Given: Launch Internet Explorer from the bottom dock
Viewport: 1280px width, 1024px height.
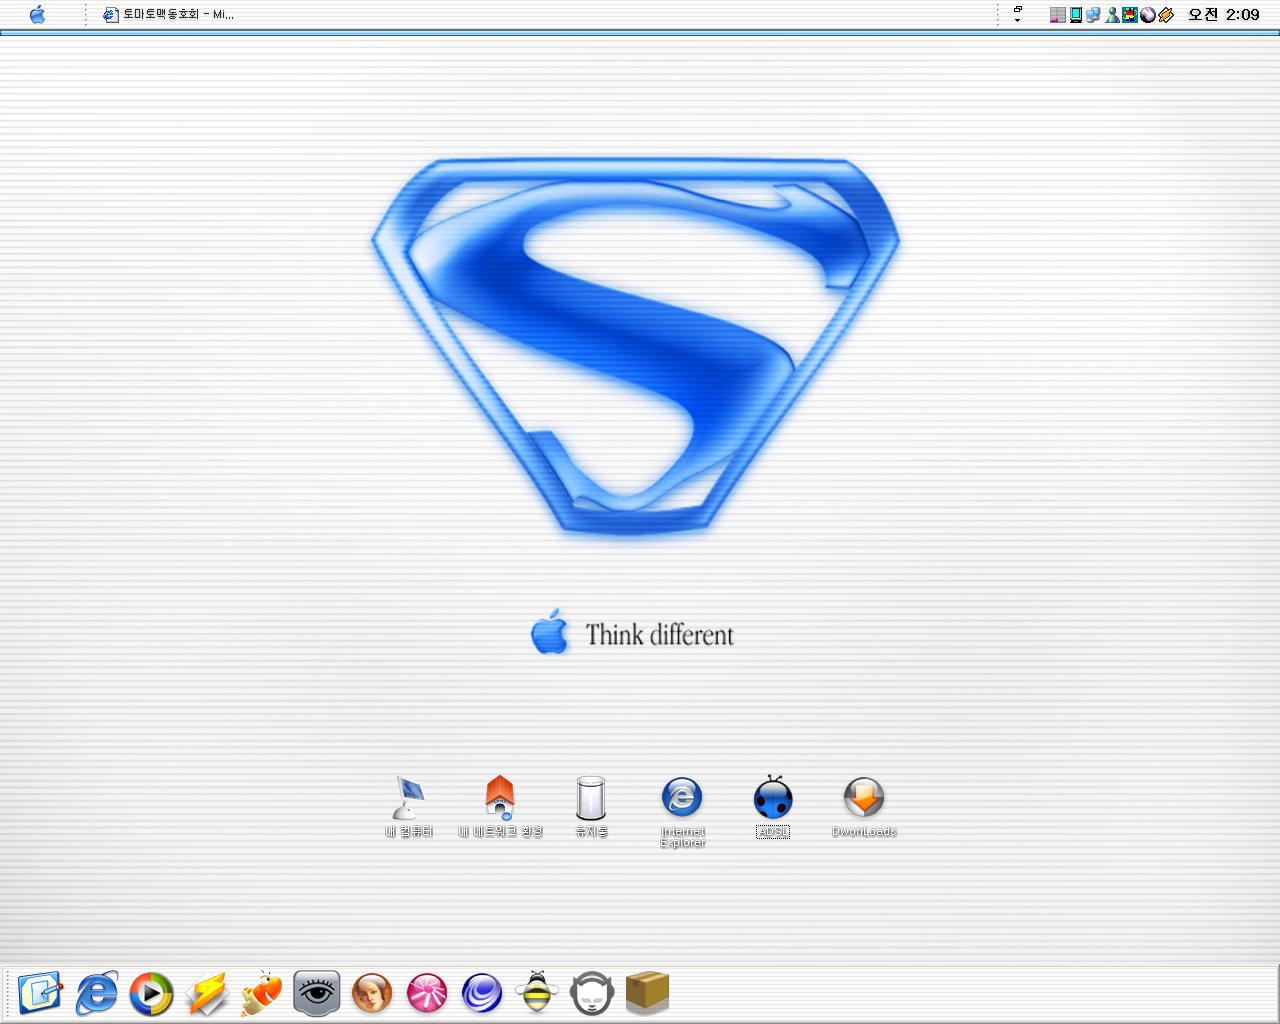Looking at the screenshot, I should pos(97,994).
